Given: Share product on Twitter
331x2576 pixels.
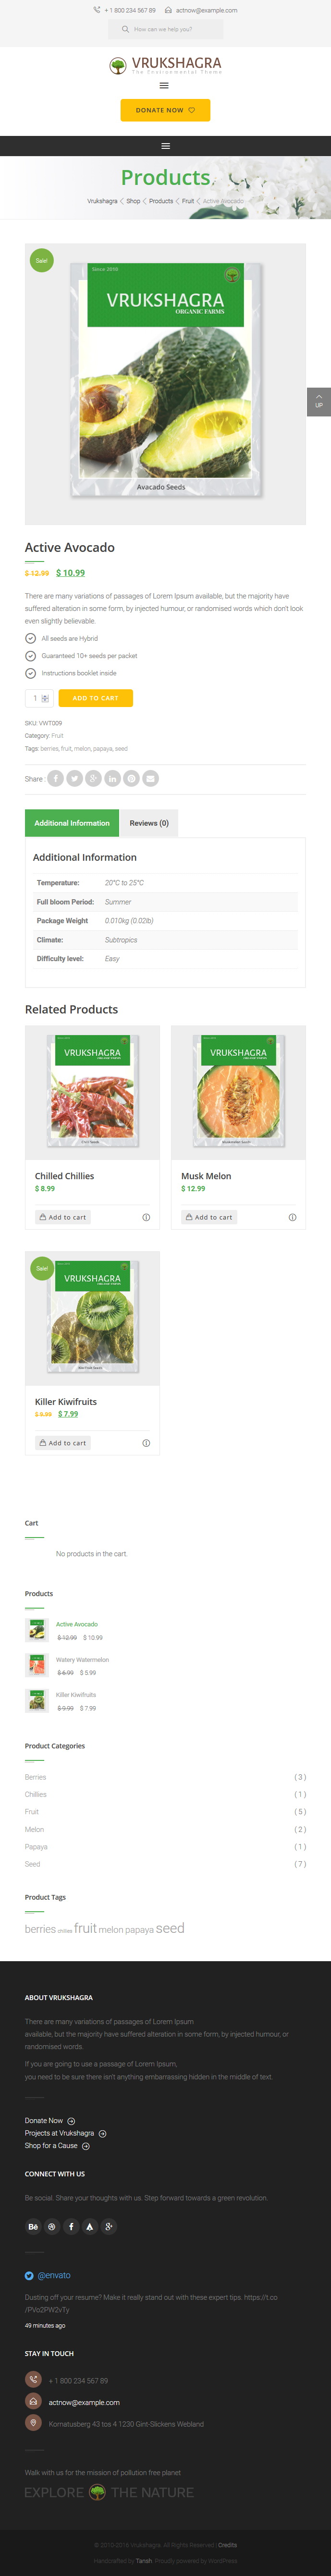Looking at the screenshot, I should pyautogui.click(x=74, y=778).
